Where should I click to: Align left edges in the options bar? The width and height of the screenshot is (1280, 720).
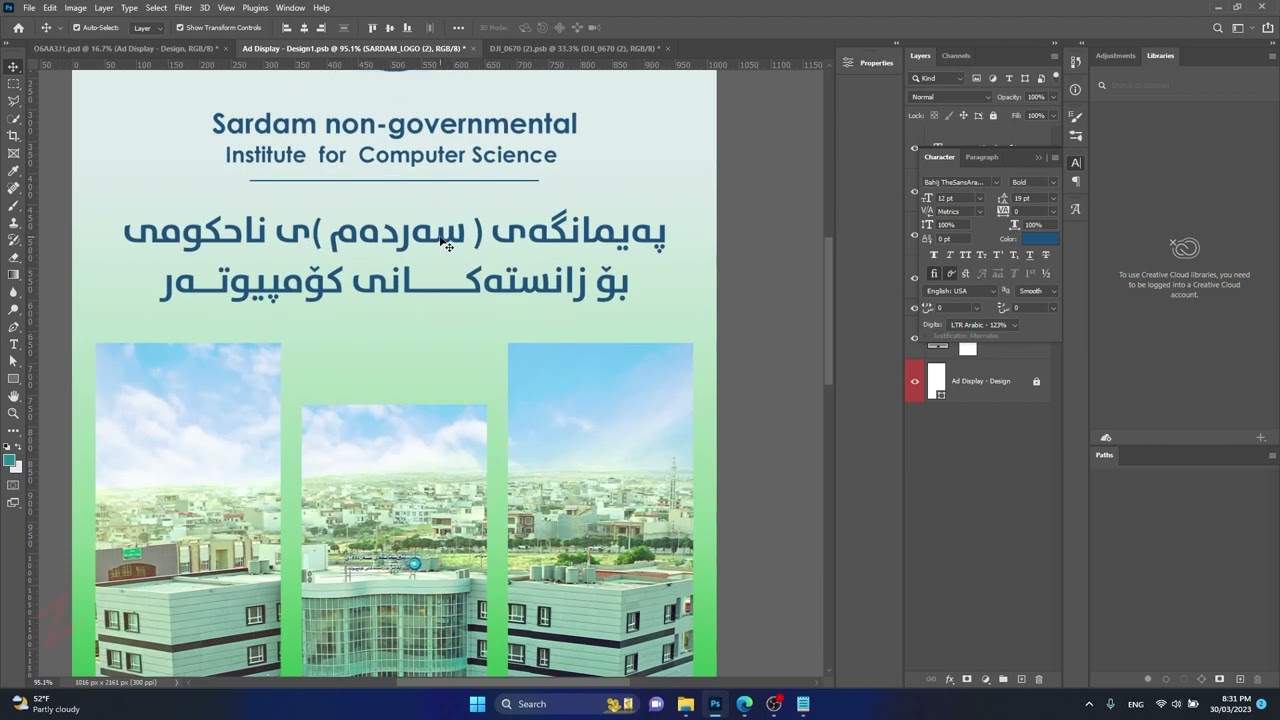tap(289, 28)
